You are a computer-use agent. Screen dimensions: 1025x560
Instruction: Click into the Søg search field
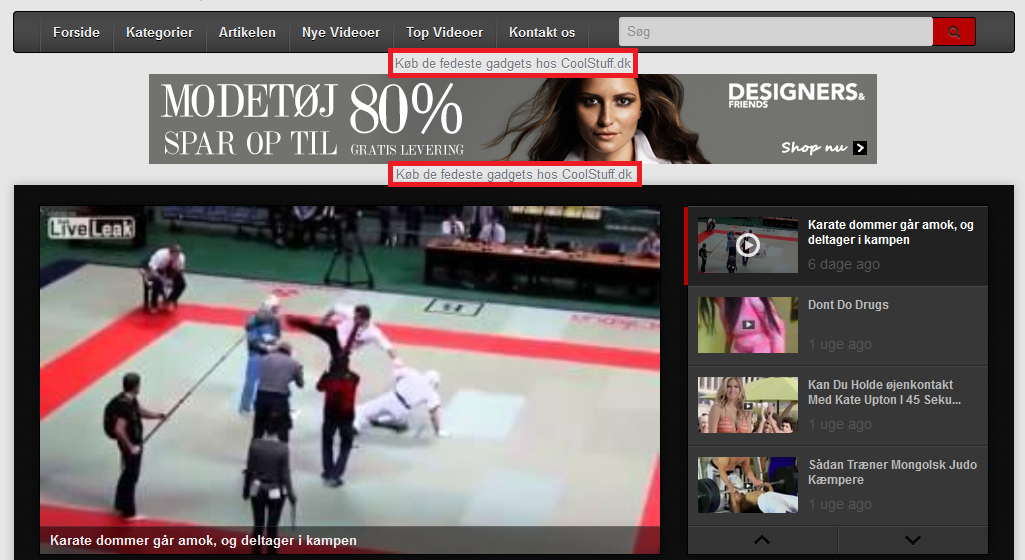(x=775, y=32)
